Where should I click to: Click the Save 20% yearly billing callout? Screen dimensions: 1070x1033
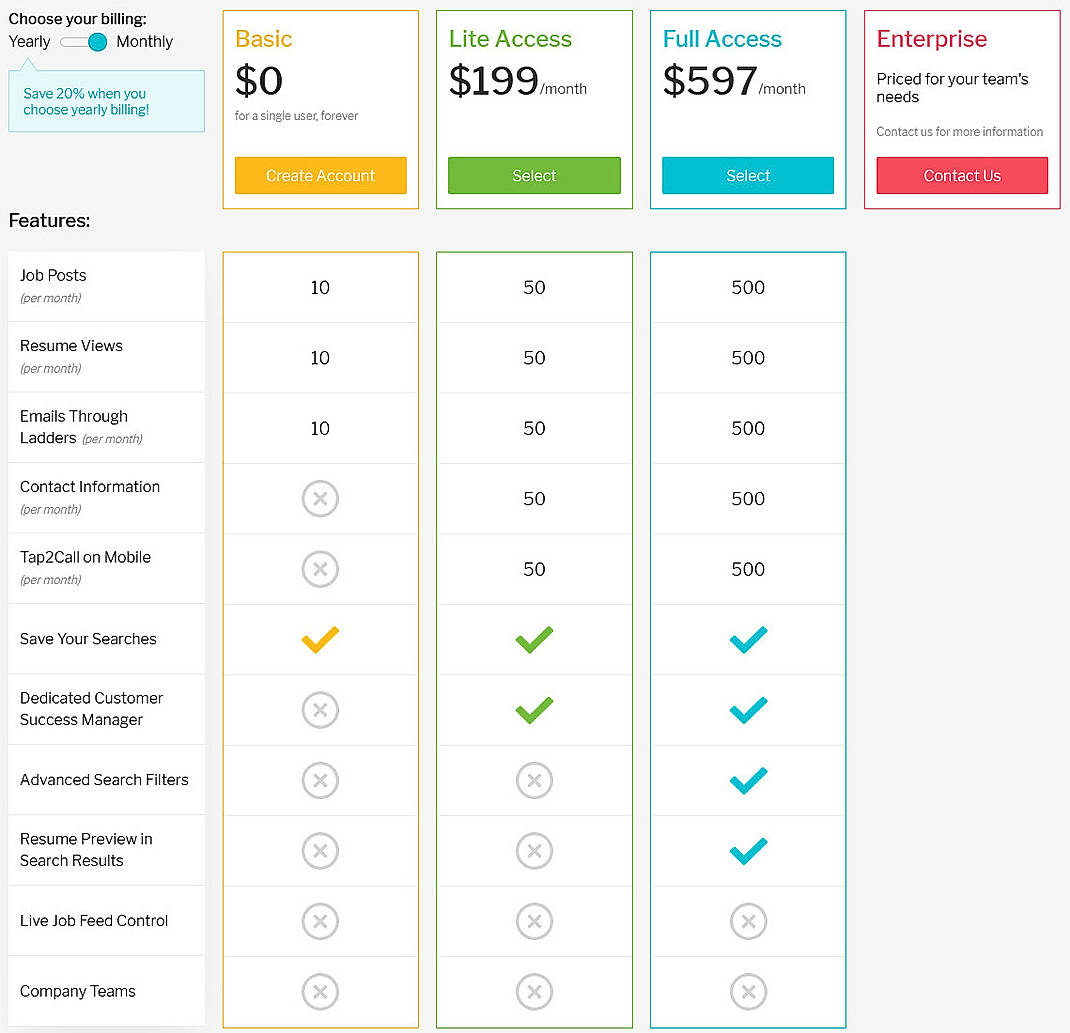106,101
